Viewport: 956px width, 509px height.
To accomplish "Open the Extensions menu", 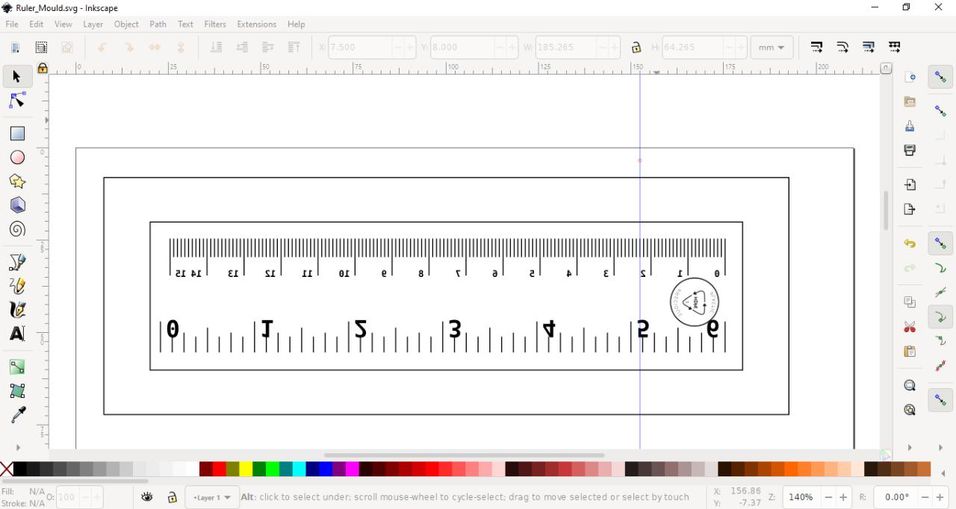I will click(256, 24).
